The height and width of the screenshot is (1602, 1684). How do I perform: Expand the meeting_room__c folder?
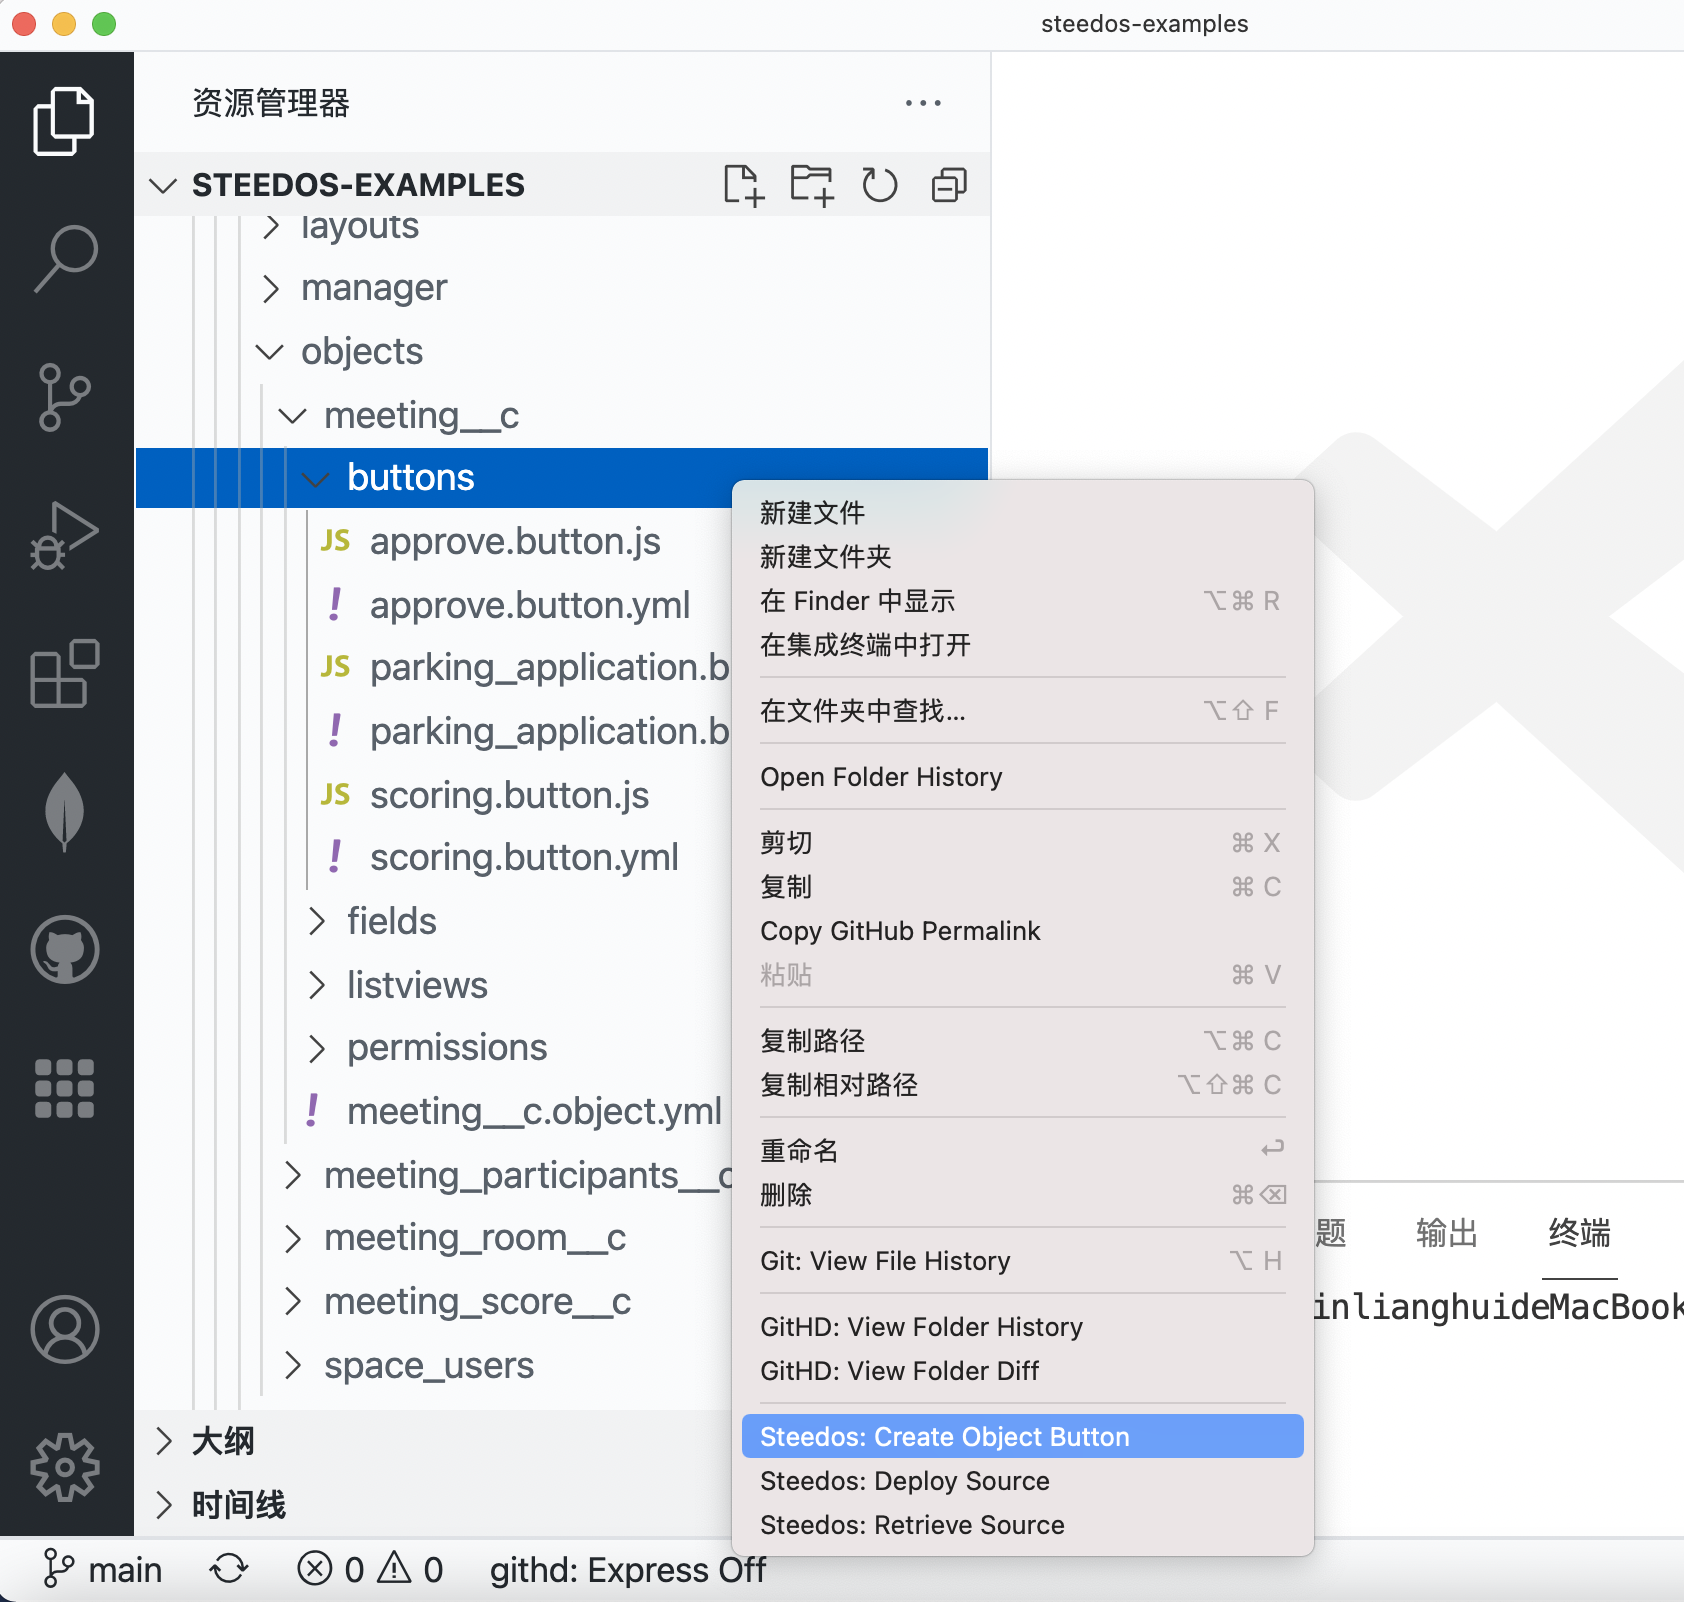click(x=293, y=1238)
